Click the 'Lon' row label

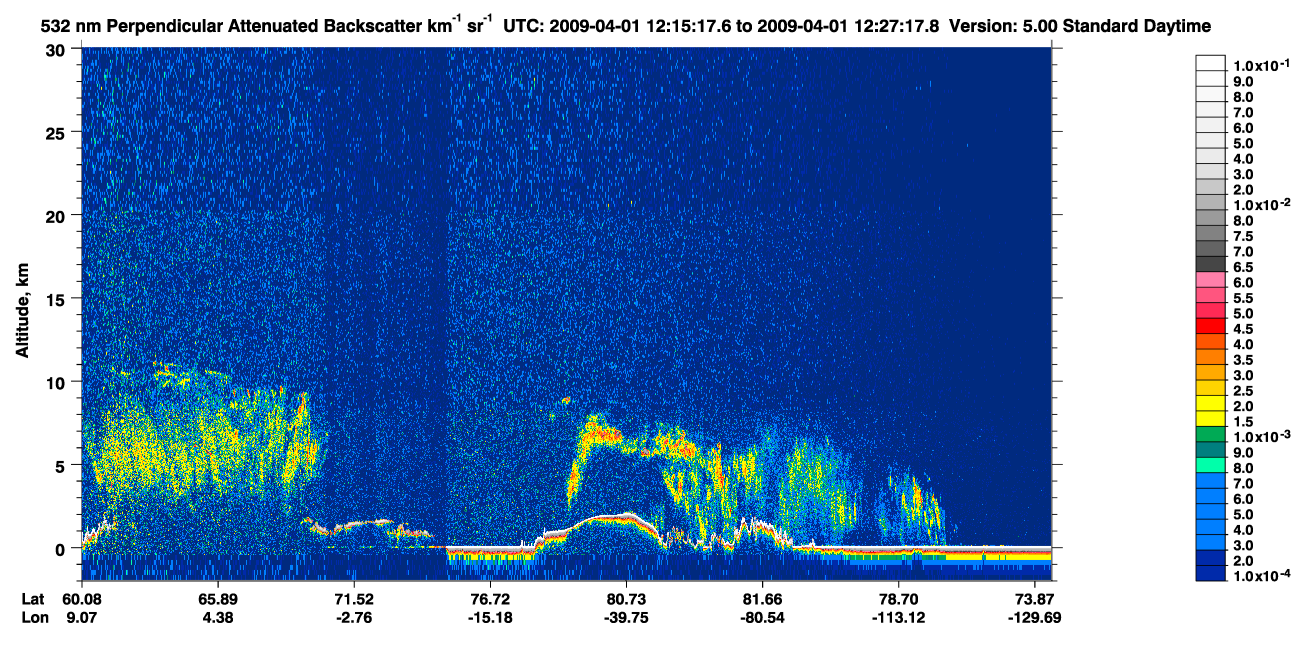(34, 617)
